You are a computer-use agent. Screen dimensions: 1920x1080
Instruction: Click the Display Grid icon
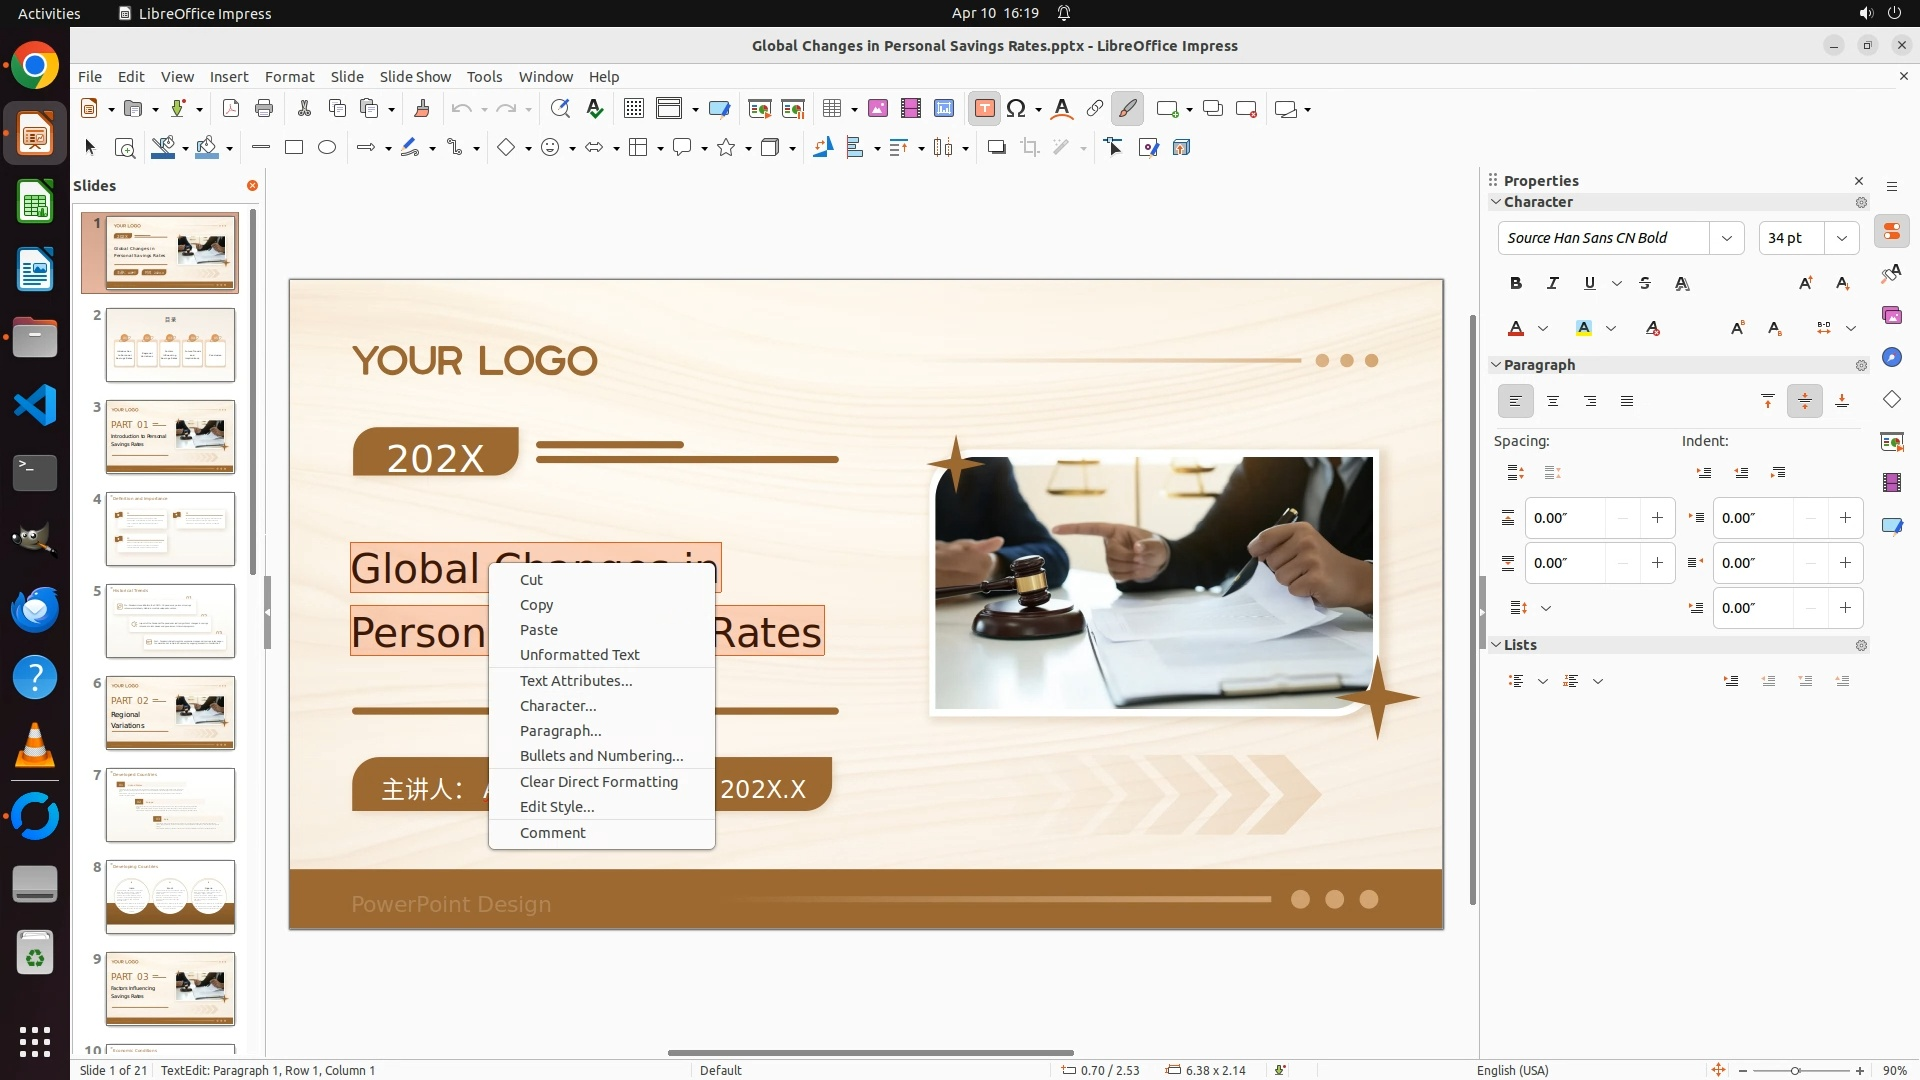pyautogui.click(x=633, y=109)
